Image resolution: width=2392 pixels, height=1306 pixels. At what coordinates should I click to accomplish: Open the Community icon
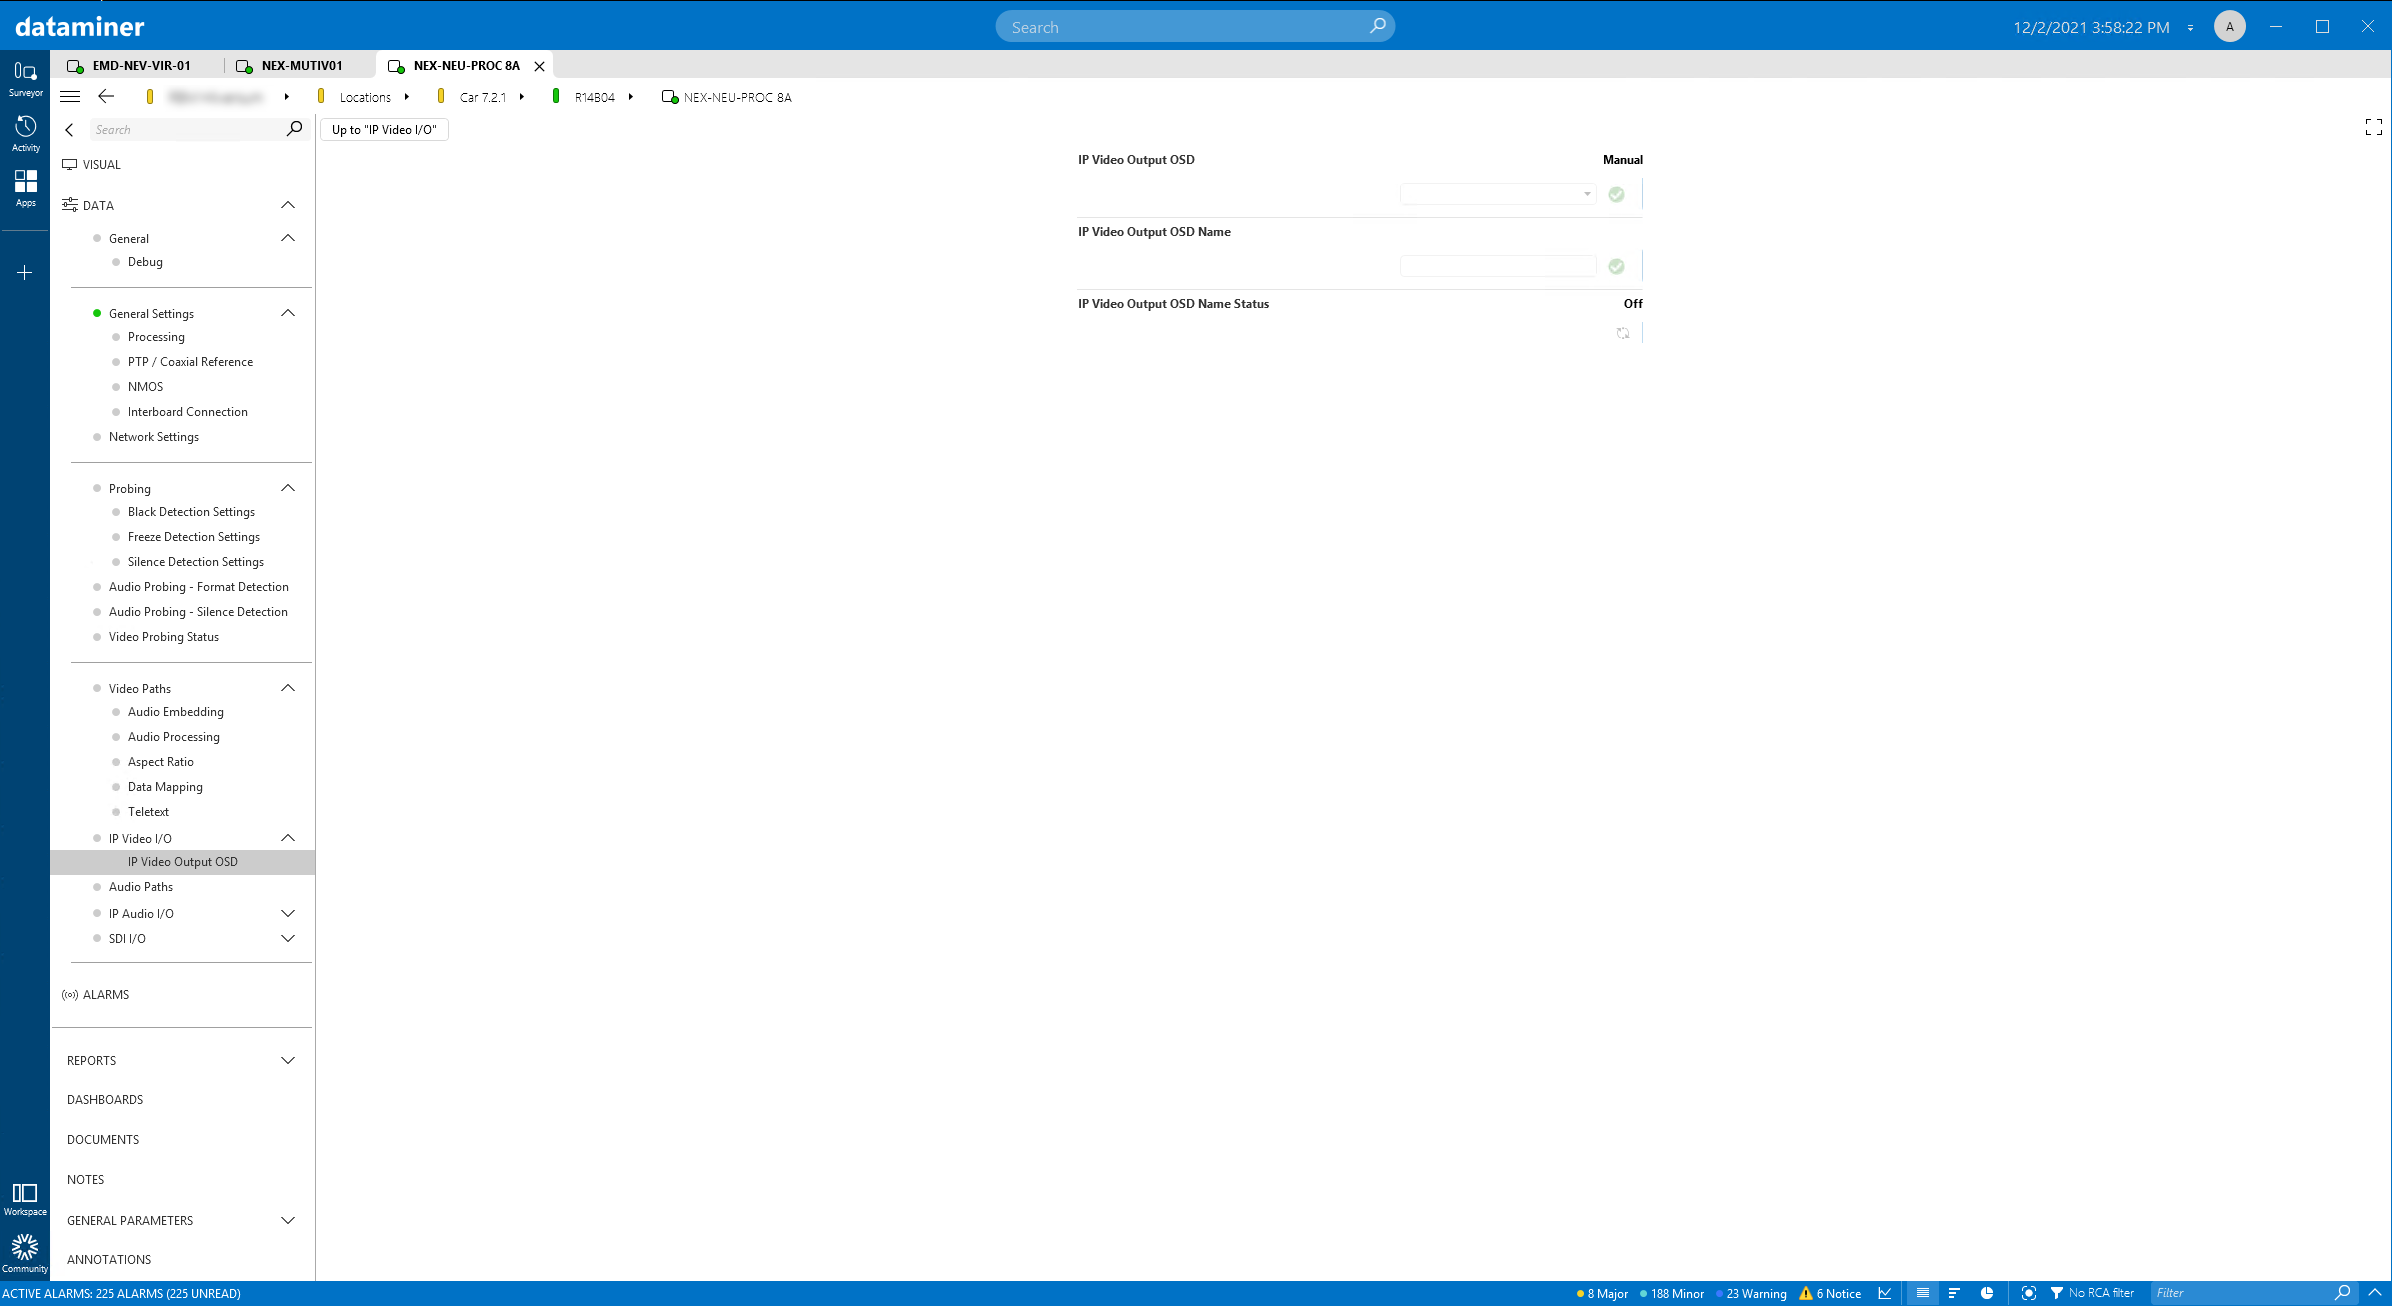pos(25,1253)
